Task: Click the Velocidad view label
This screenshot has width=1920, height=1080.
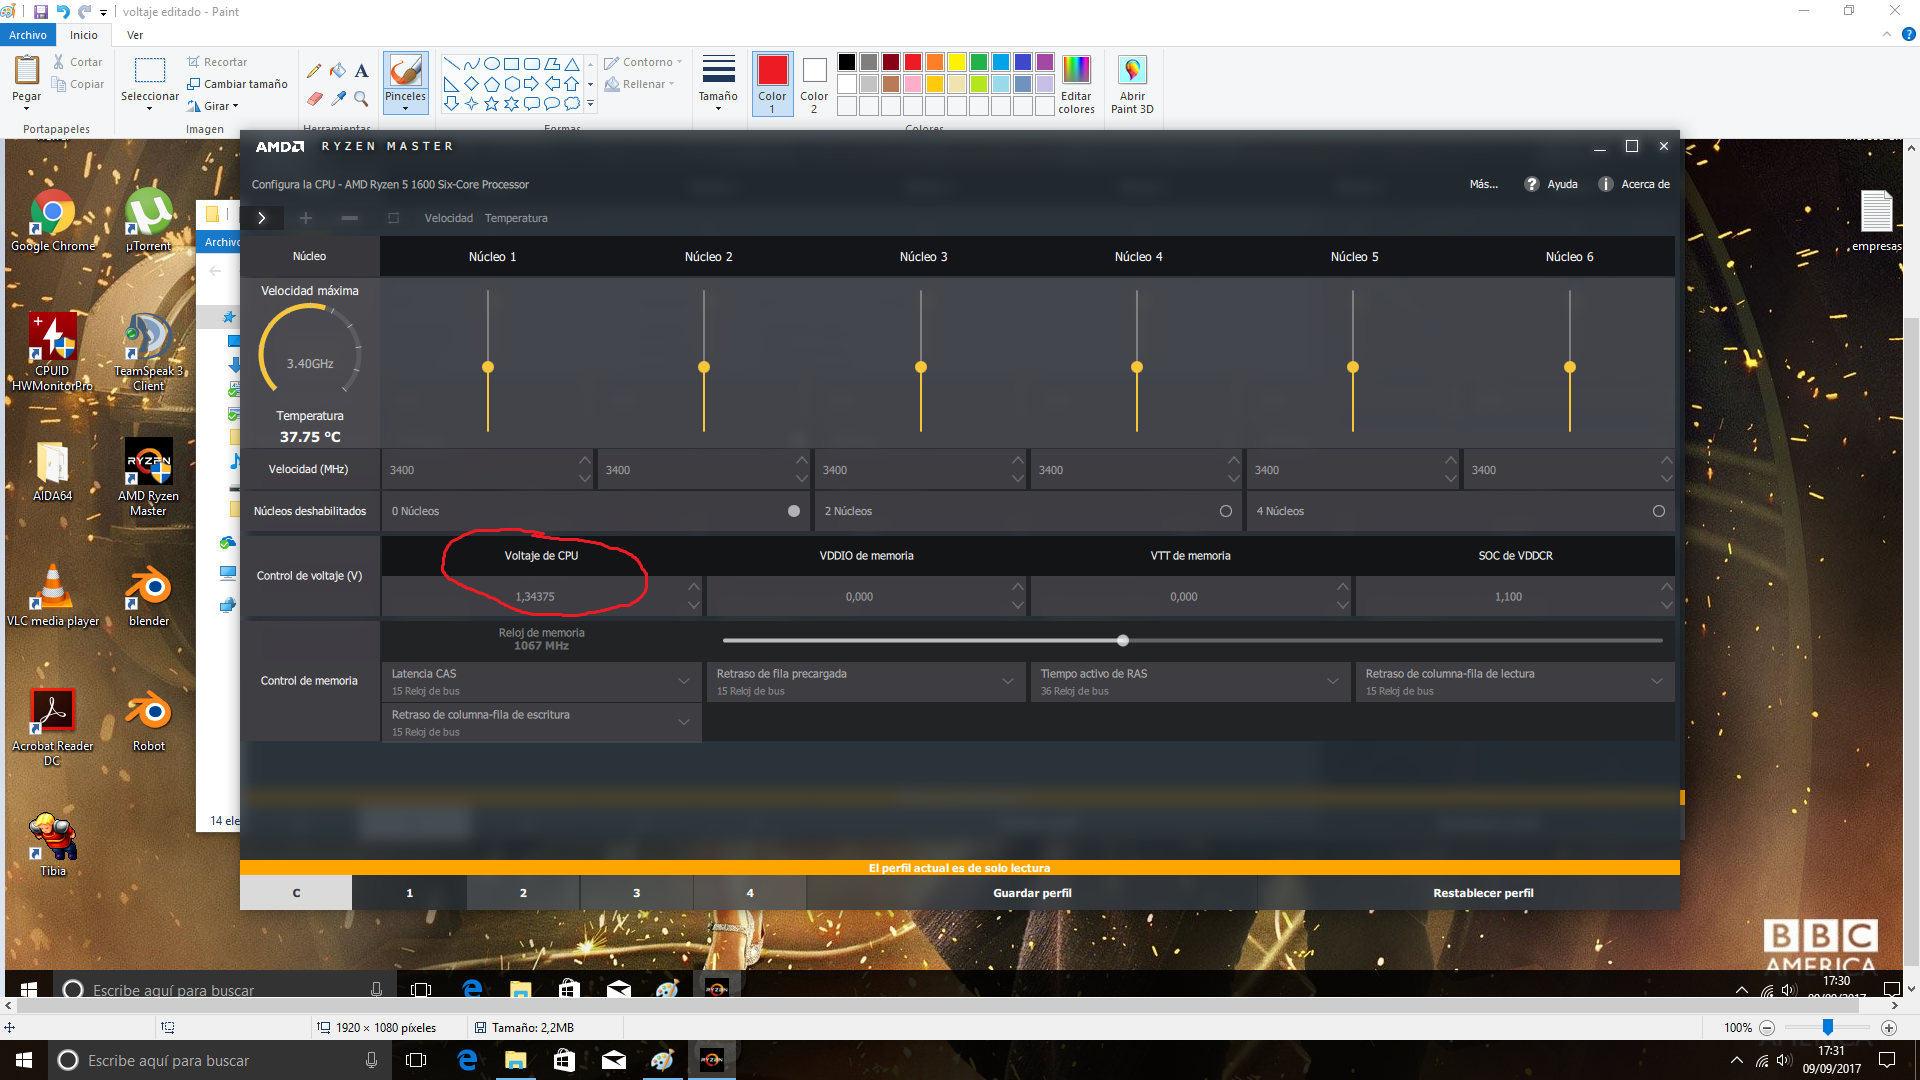Action: pyautogui.click(x=448, y=218)
